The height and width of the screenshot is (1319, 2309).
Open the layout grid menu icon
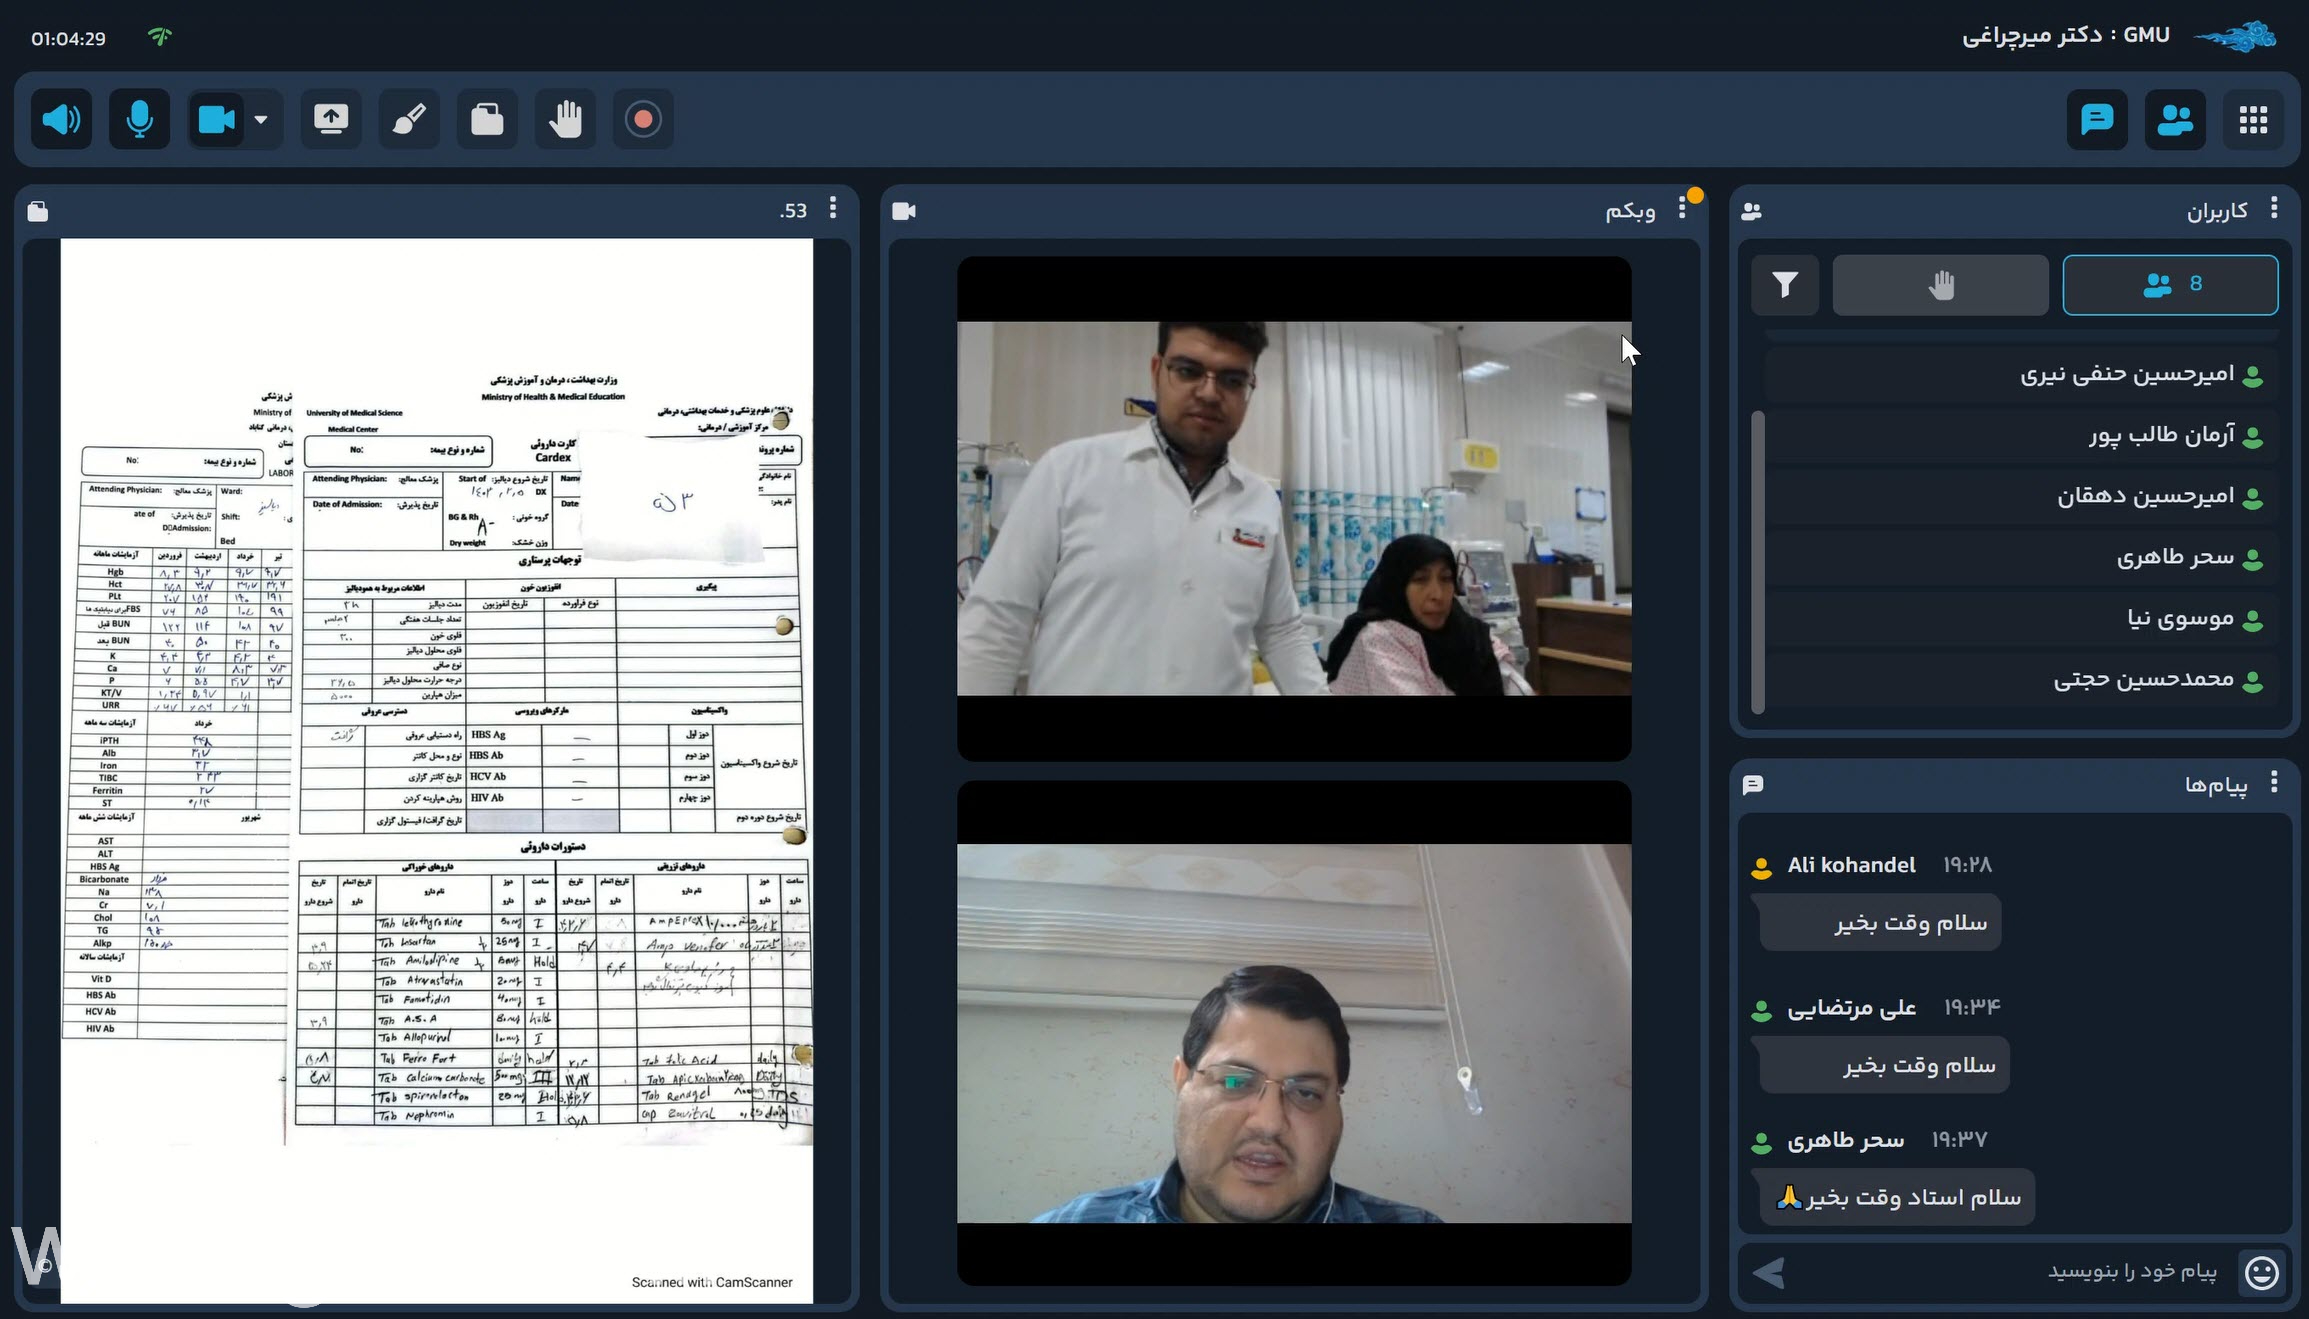pyautogui.click(x=2253, y=120)
